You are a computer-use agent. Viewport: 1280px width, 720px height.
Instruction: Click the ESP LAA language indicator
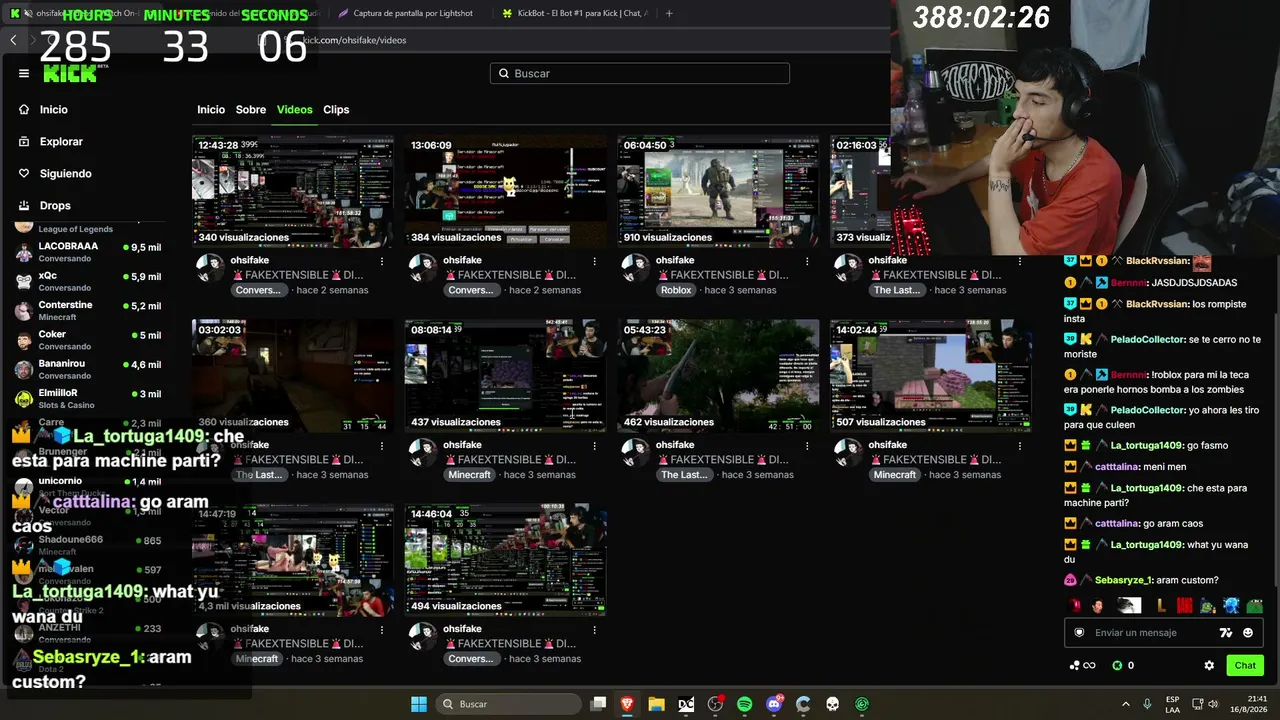(1172, 704)
